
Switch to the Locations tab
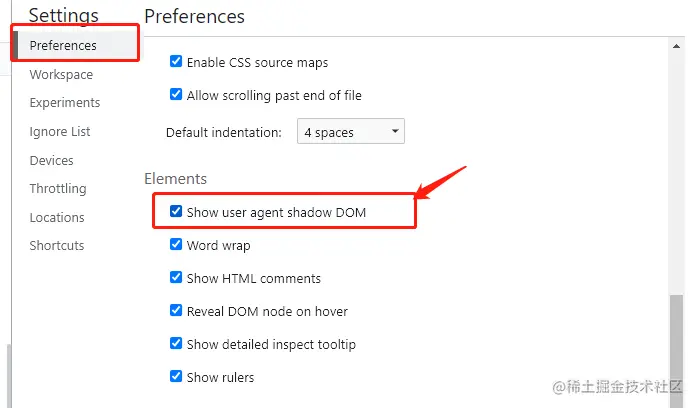coord(57,218)
